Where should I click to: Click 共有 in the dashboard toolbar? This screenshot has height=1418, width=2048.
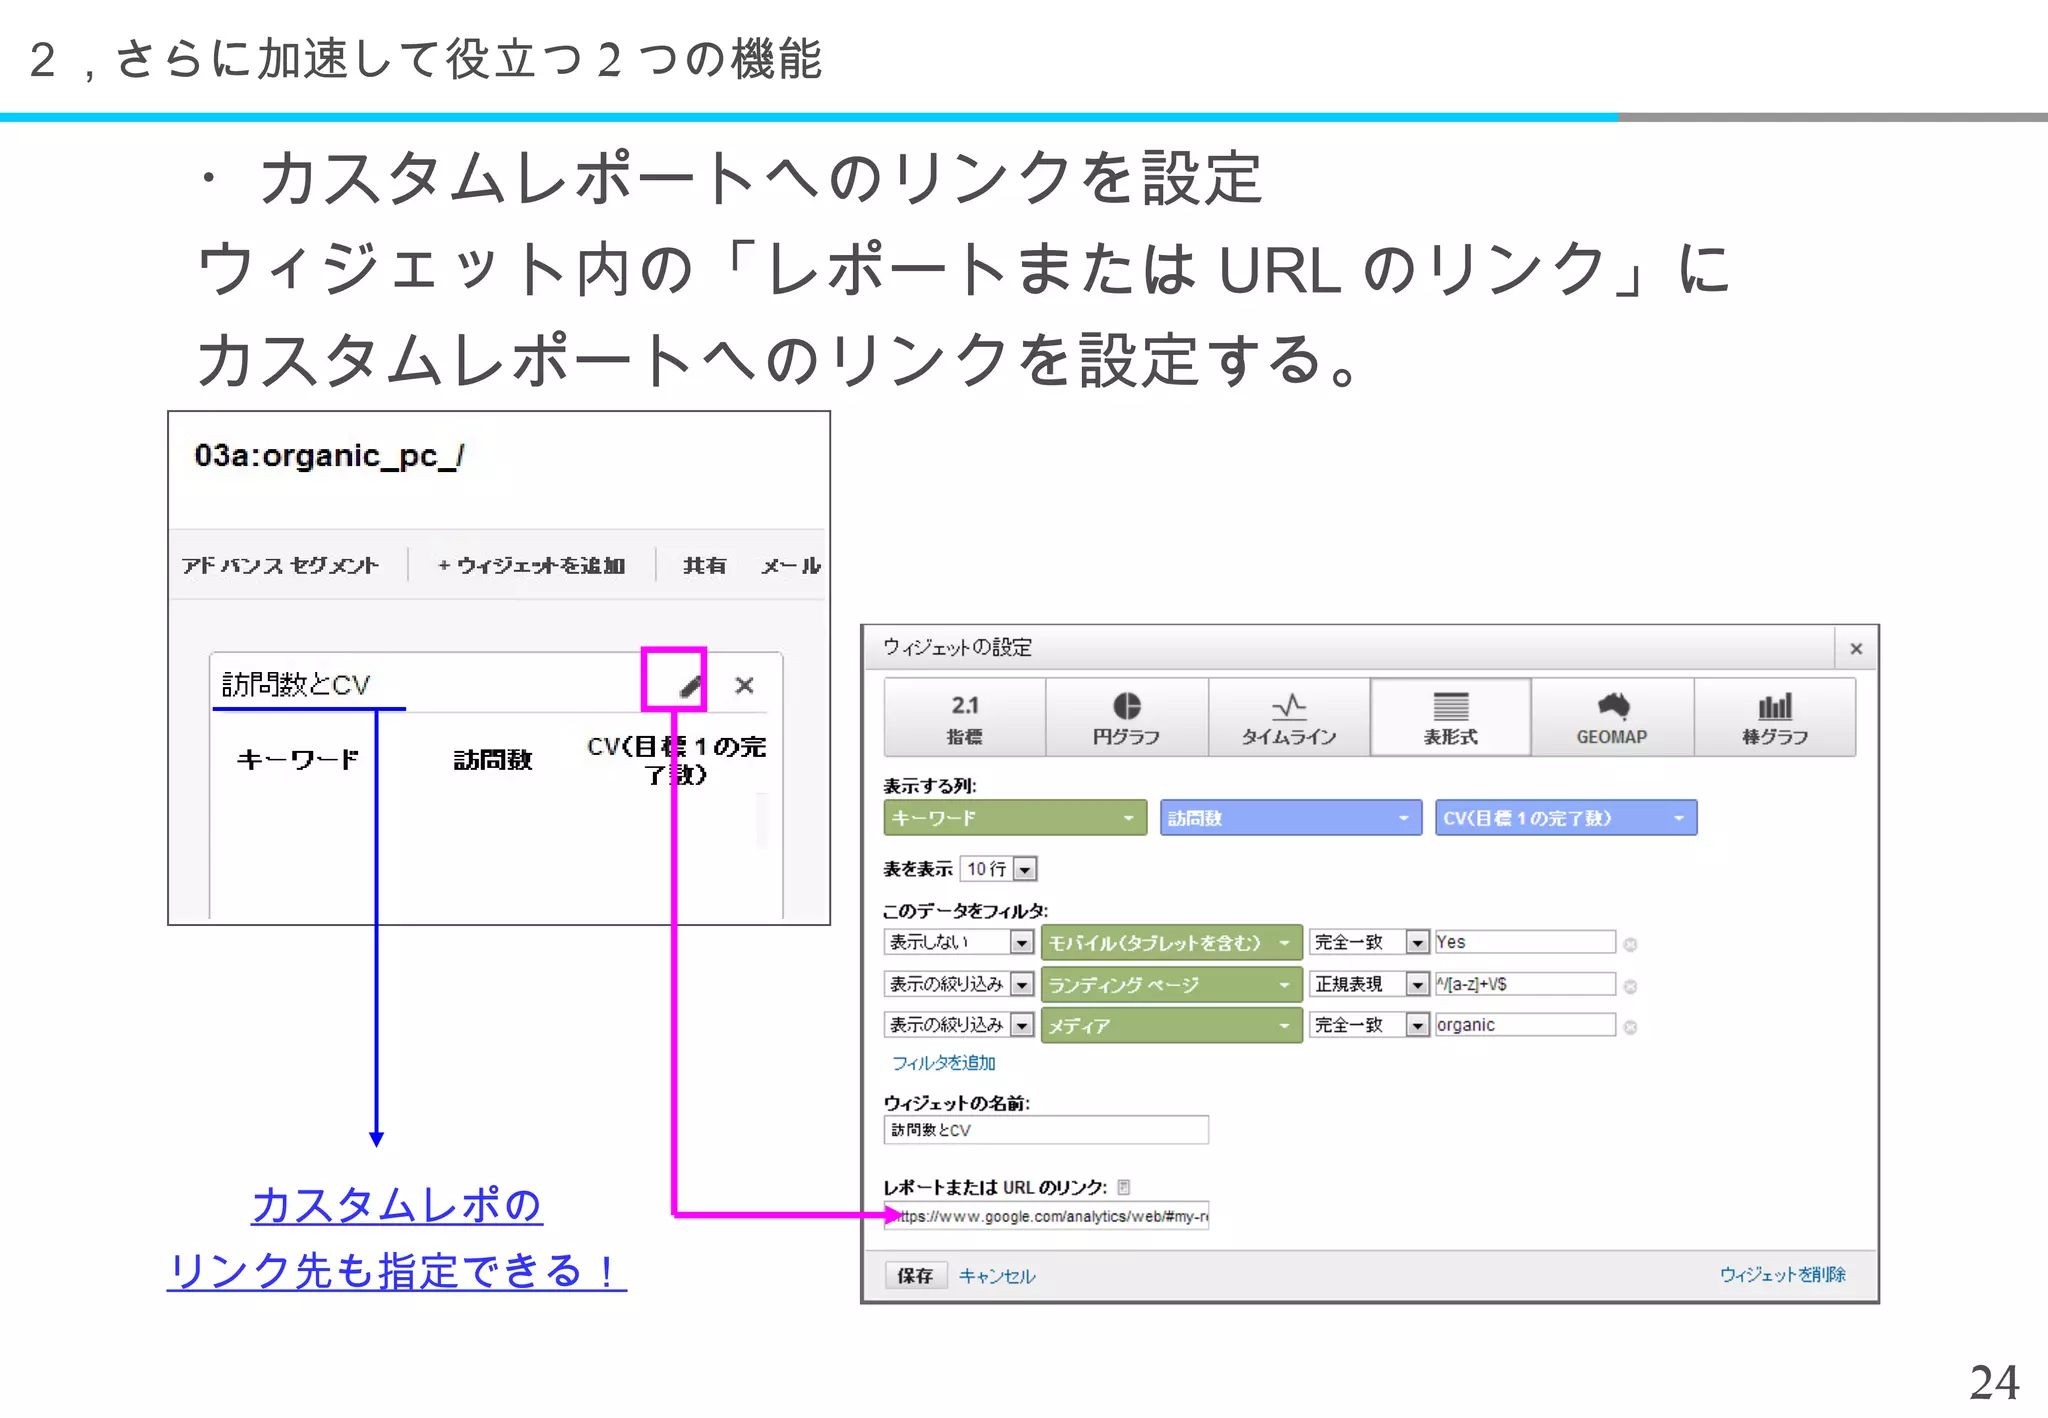pyautogui.click(x=704, y=566)
